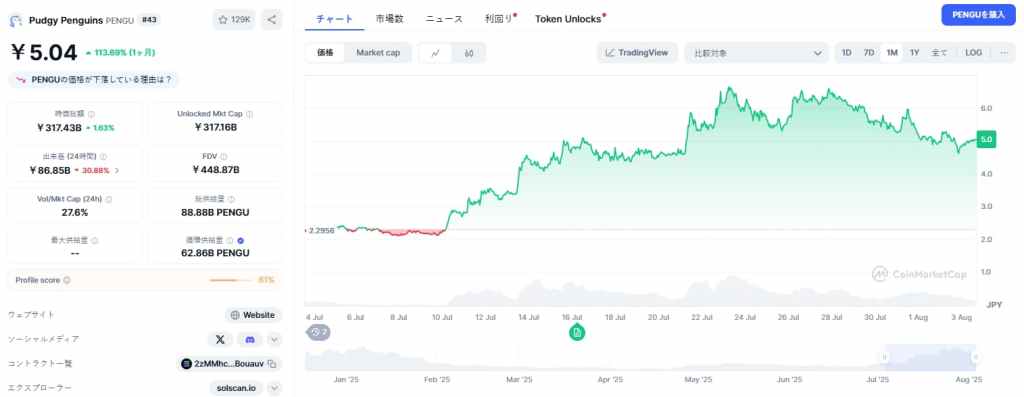1024x397 pixels.
Task: Click the ¥448.87B FDV value
Action: [x=216, y=170]
